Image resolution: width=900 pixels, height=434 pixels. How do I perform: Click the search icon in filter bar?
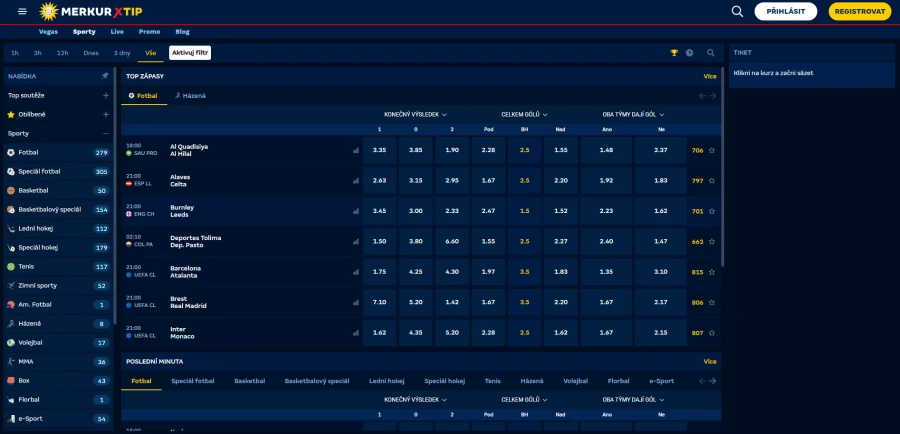coord(711,53)
